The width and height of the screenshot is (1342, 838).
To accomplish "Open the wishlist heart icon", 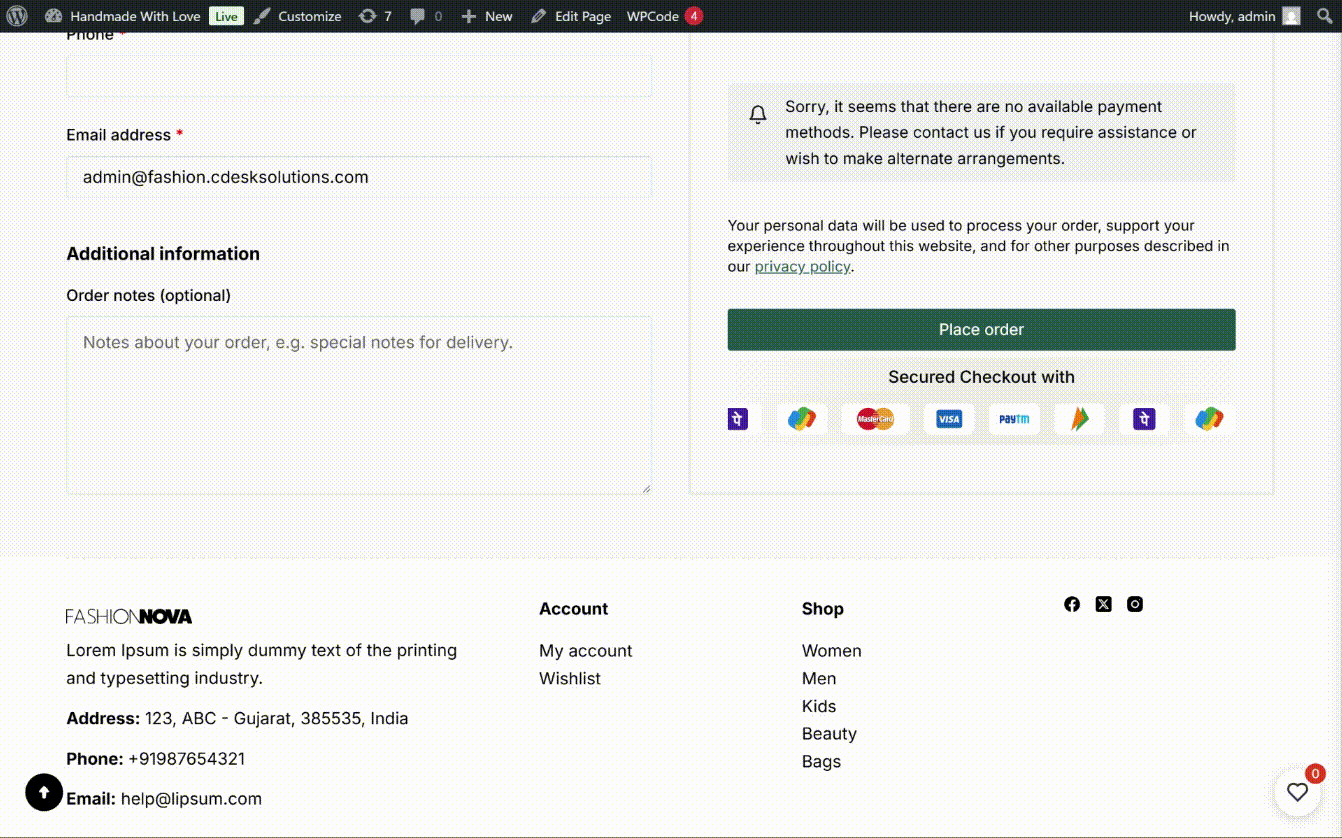I will pos(1297,792).
